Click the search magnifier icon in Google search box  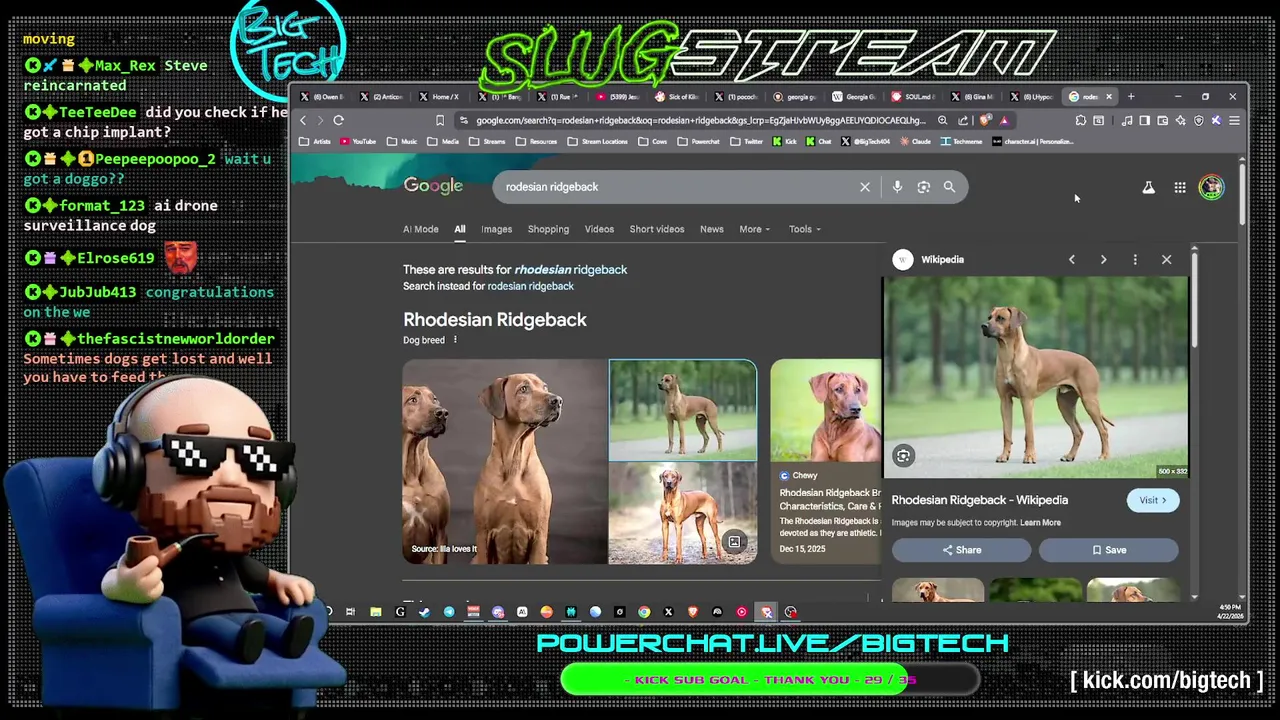(949, 187)
